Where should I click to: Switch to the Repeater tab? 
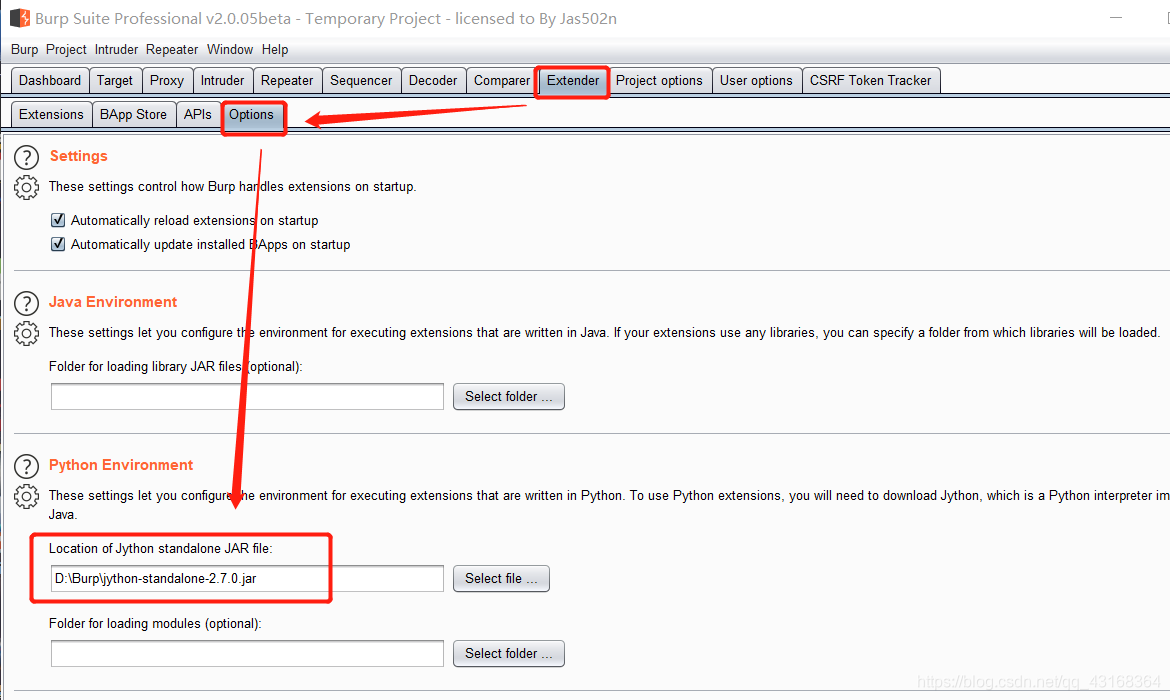287,81
